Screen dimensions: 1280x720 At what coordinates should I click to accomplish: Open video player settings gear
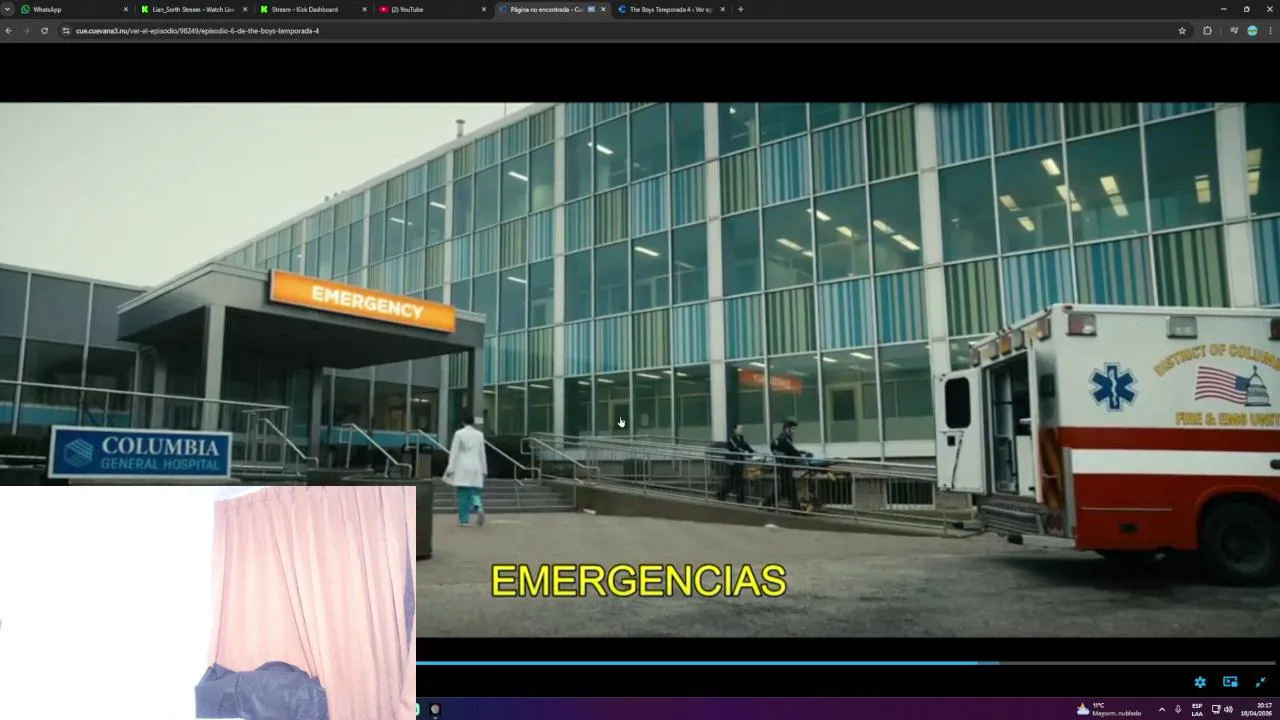tap(1200, 682)
